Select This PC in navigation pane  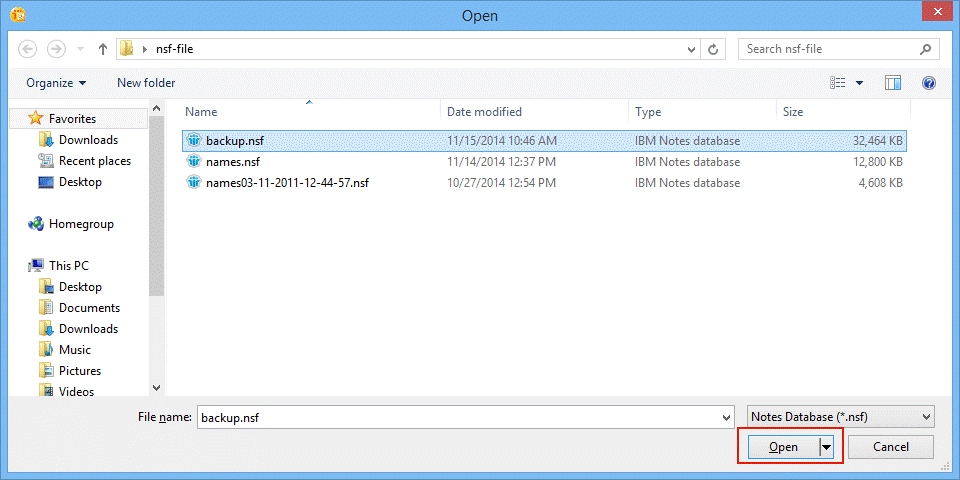69,266
